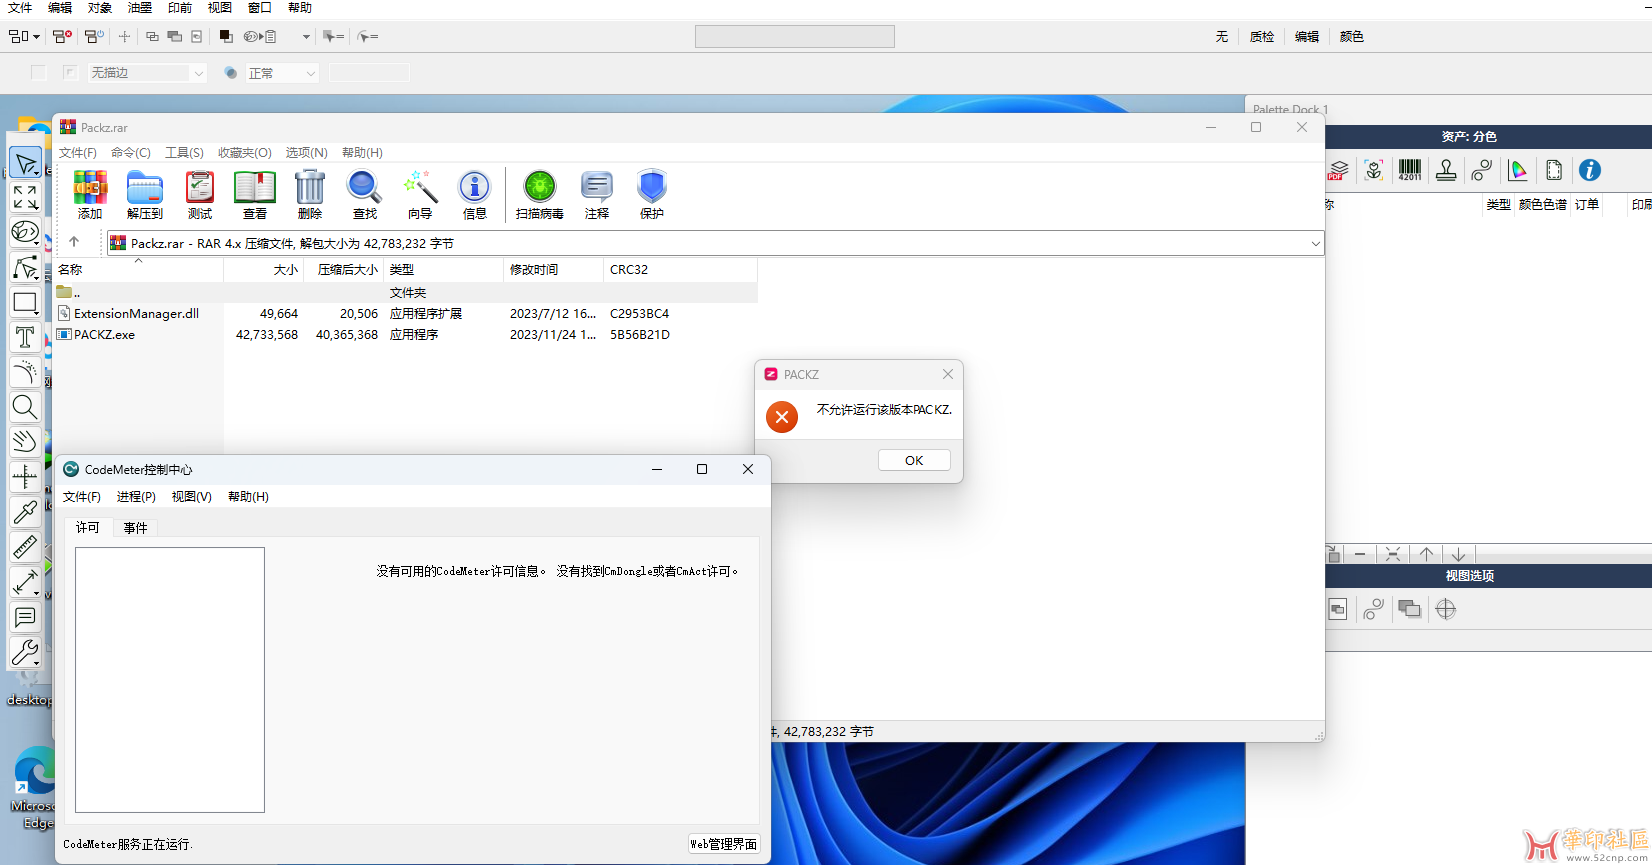The image size is (1652, 865).
Task: Select the arrow selection tool in PACKZ toolbox
Action: coord(25,163)
